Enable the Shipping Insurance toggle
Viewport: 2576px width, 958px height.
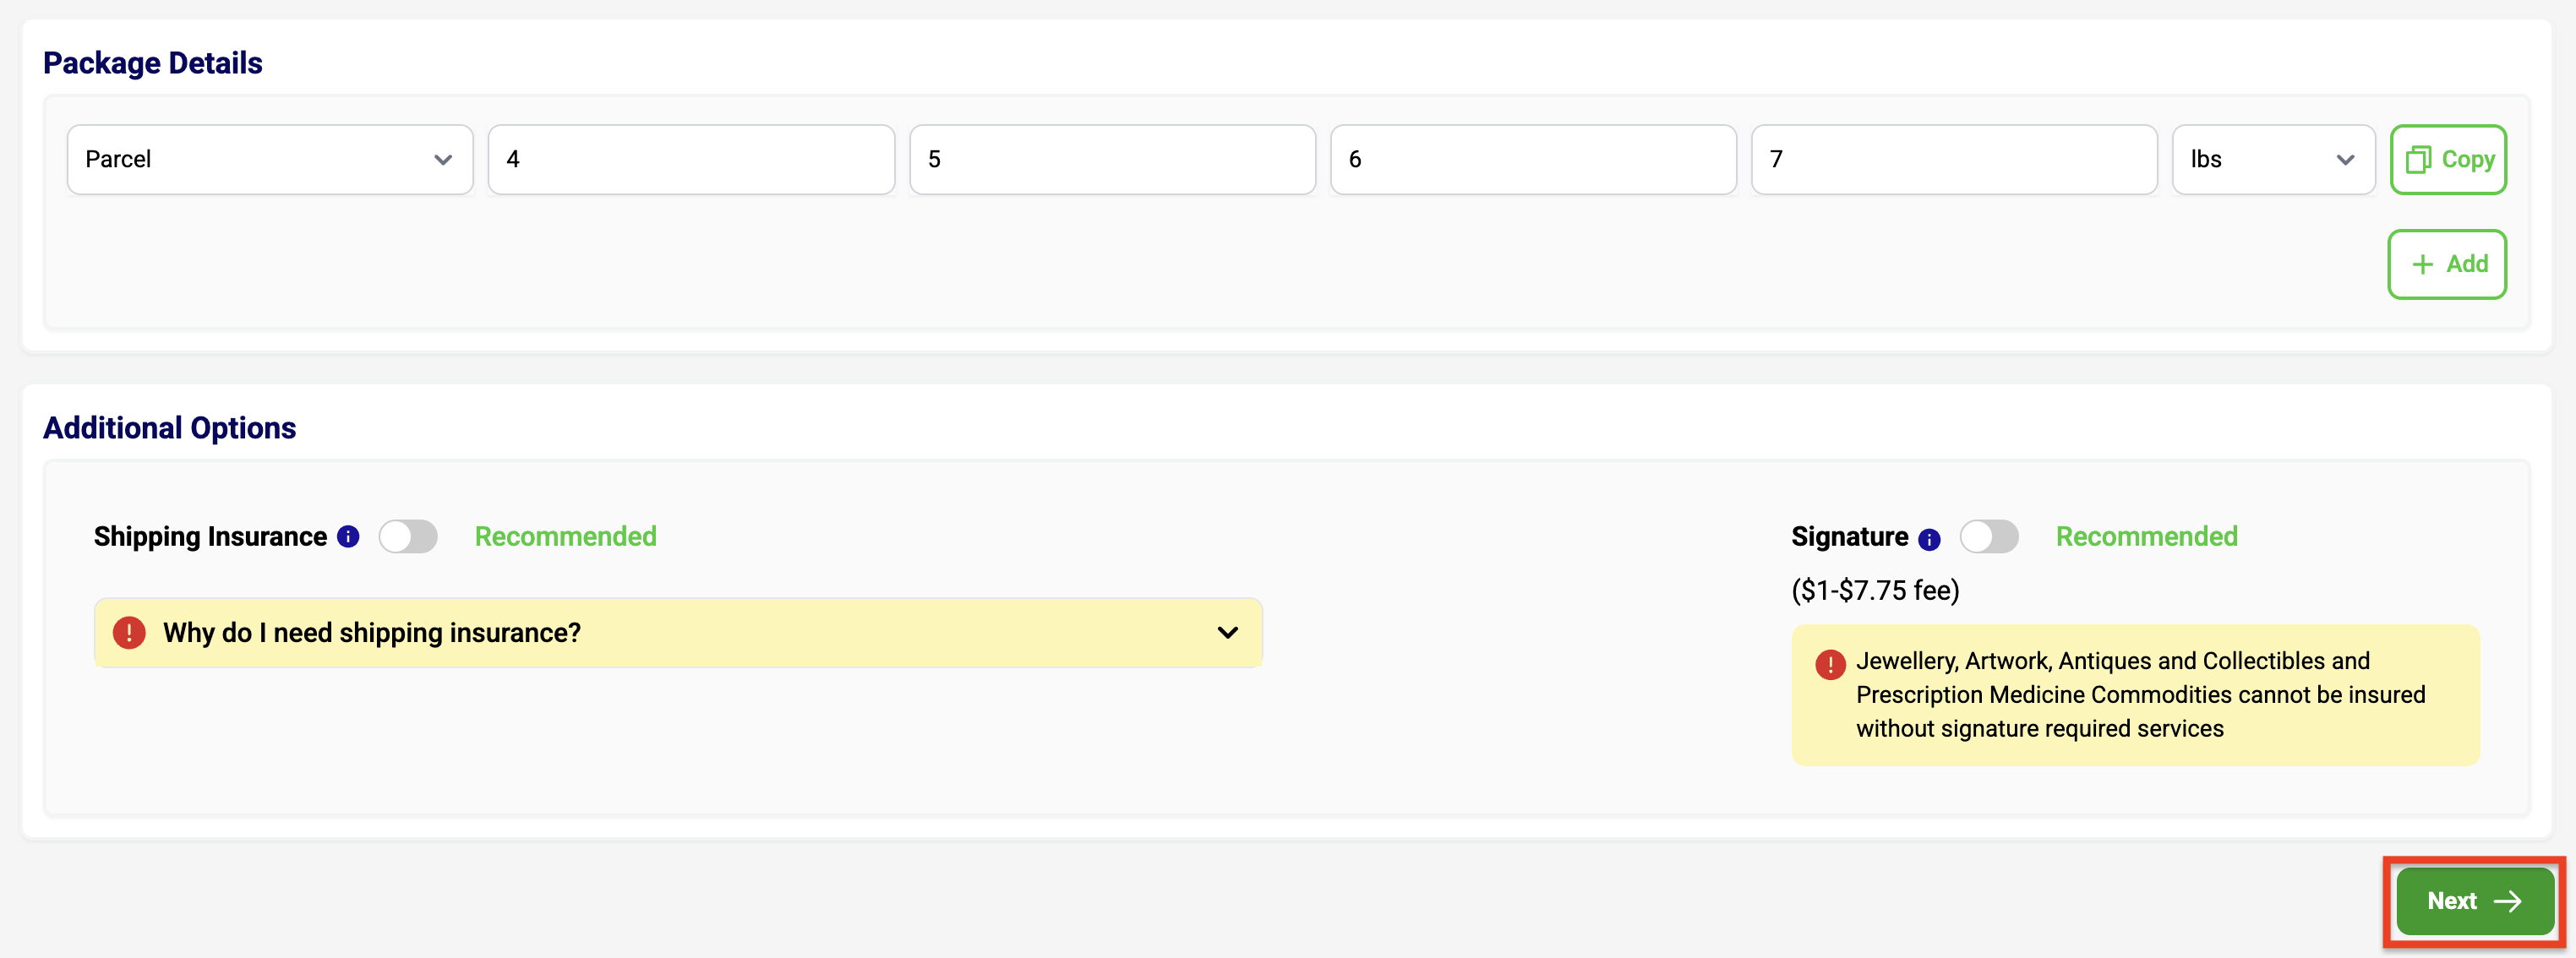click(408, 537)
